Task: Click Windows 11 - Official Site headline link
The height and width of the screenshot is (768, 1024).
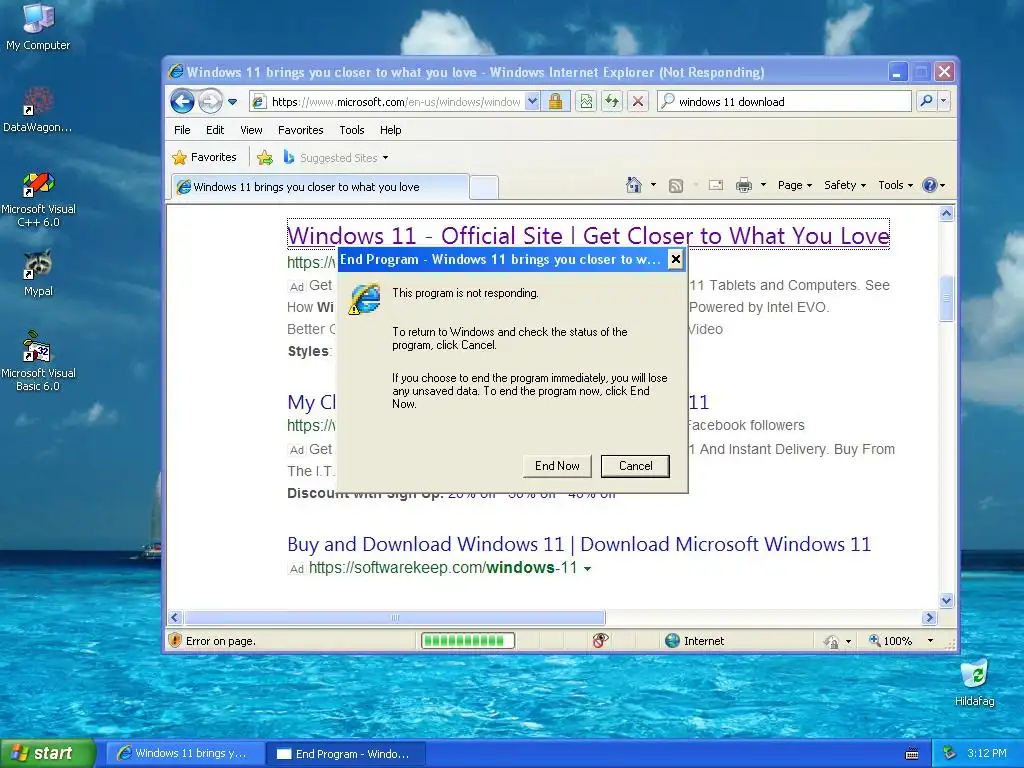Action: [x=588, y=235]
